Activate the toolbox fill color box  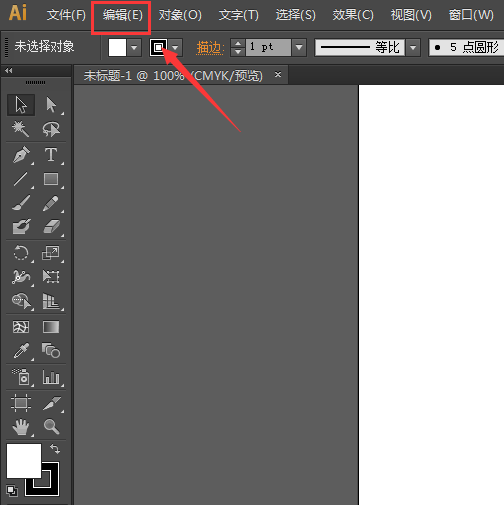pos(24,460)
